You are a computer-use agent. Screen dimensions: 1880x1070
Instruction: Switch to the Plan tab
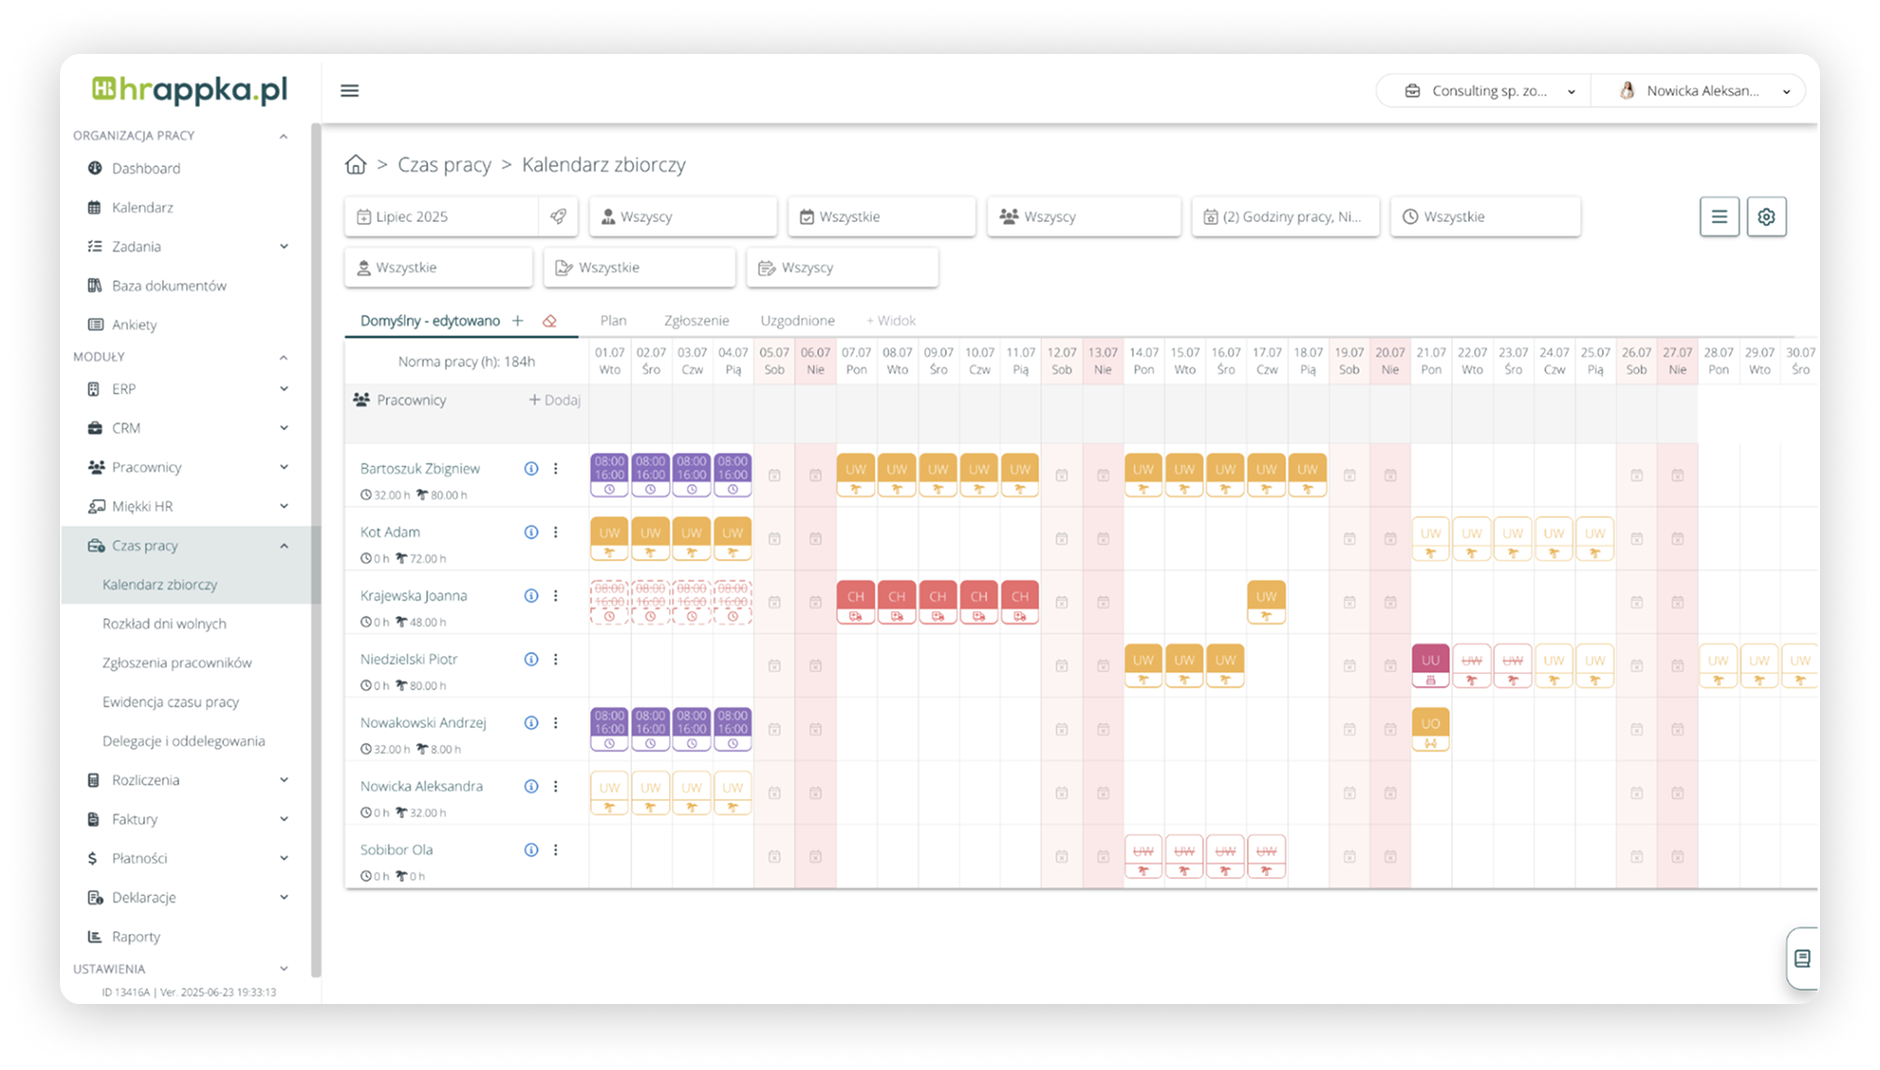tap(613, 321)
